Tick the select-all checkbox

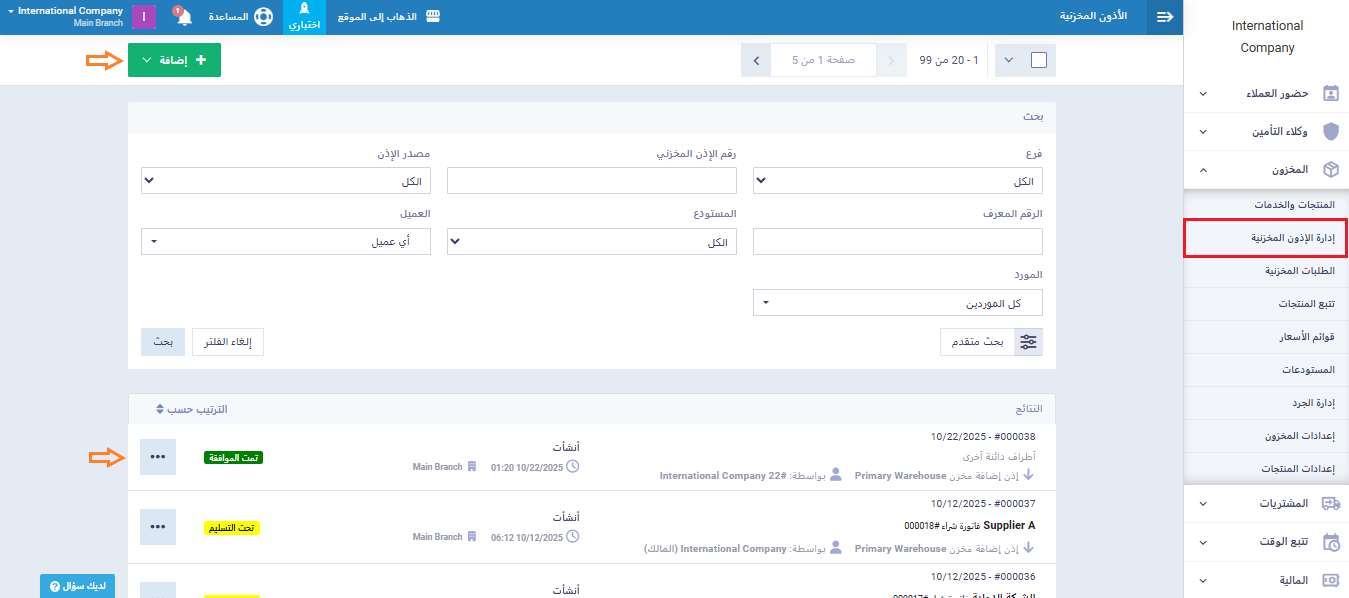coord(1038,60)
